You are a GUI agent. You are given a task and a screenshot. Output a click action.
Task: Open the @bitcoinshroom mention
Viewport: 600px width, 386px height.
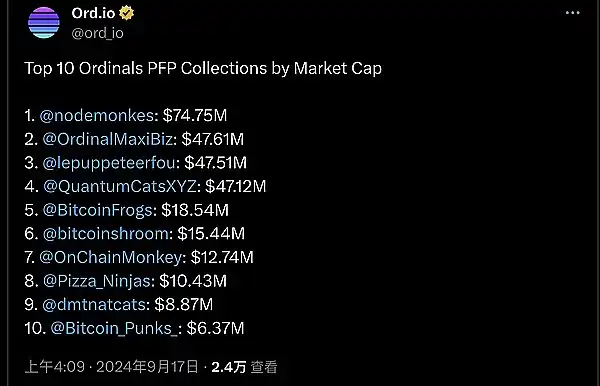click(x=106, y=233)
